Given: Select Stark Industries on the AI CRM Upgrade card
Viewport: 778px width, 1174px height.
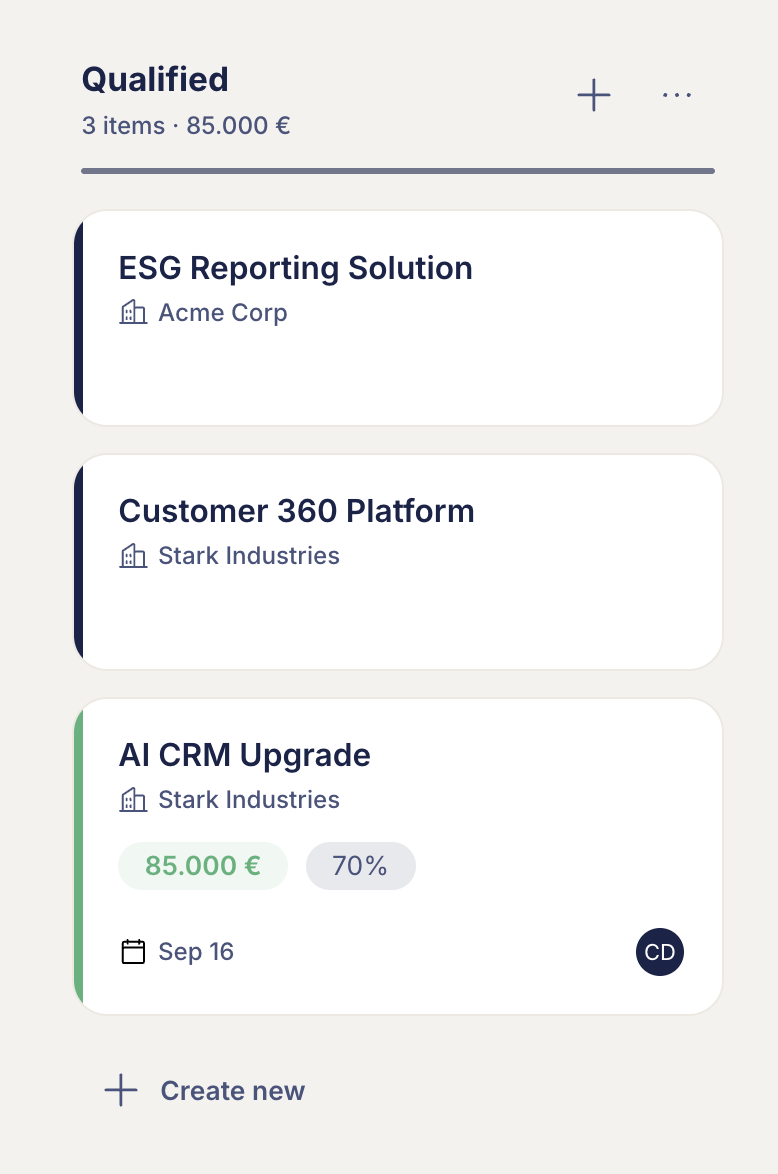Looking at the screenshot, I should click(x=249, y=800).
